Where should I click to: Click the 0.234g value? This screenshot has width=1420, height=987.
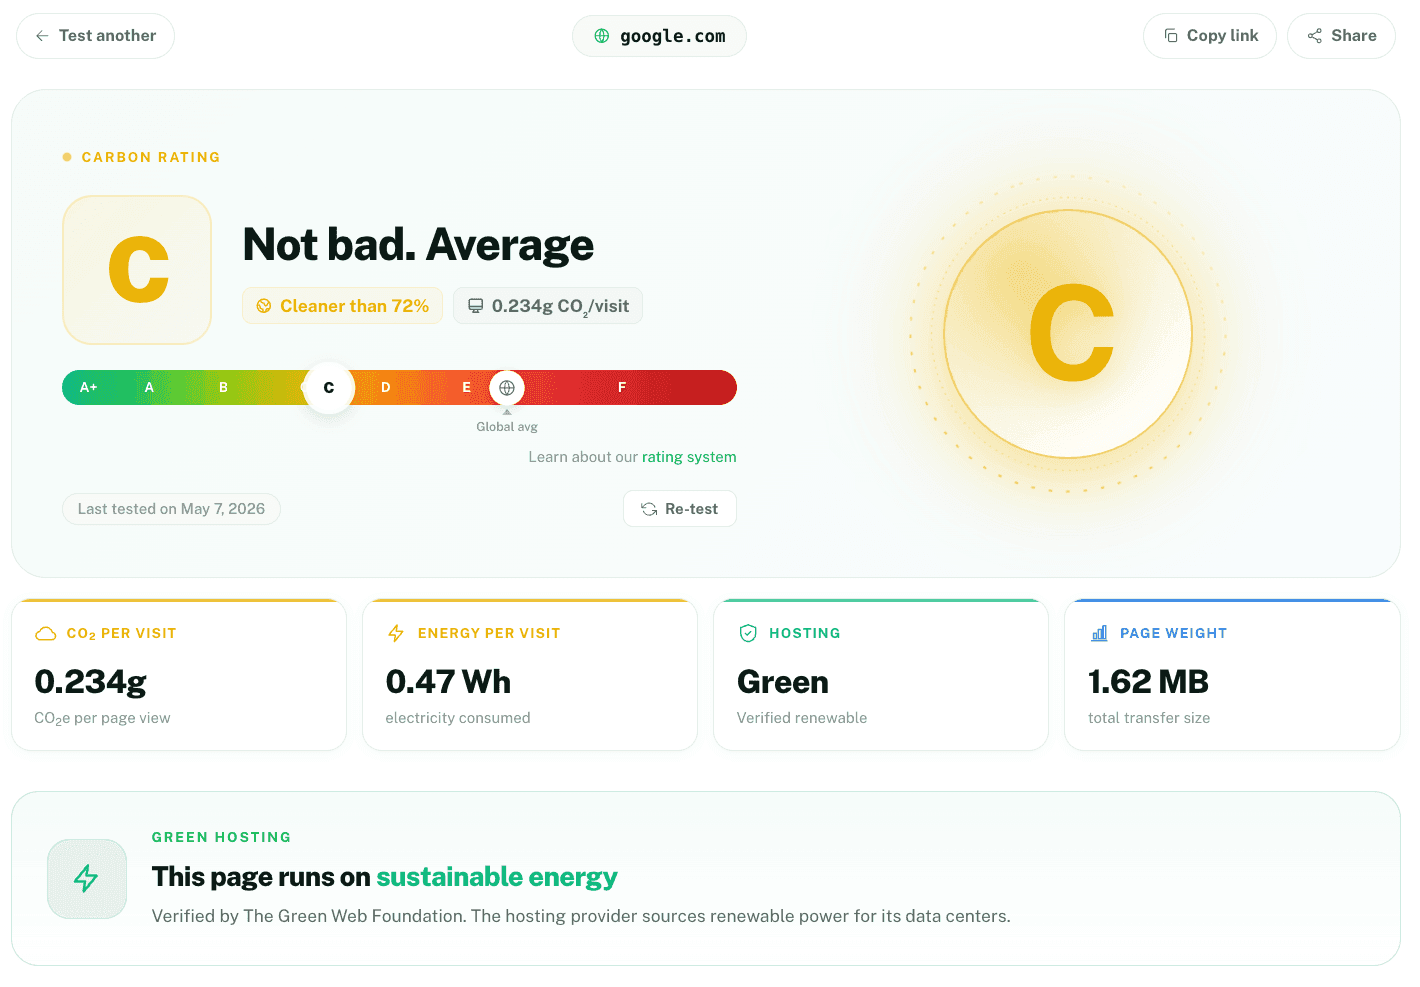click(91, 682)
